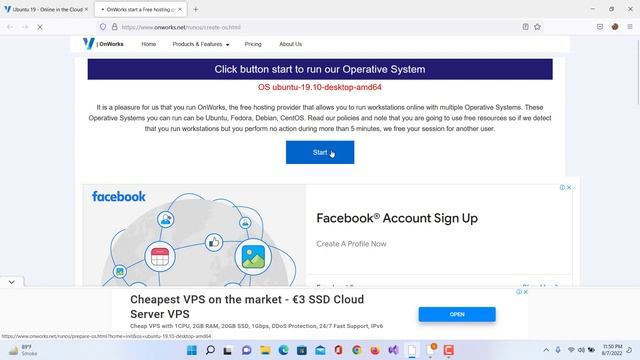Screen dimensions: 640x360
Task: Open the Windows Start menu
Action: (191, 350)
